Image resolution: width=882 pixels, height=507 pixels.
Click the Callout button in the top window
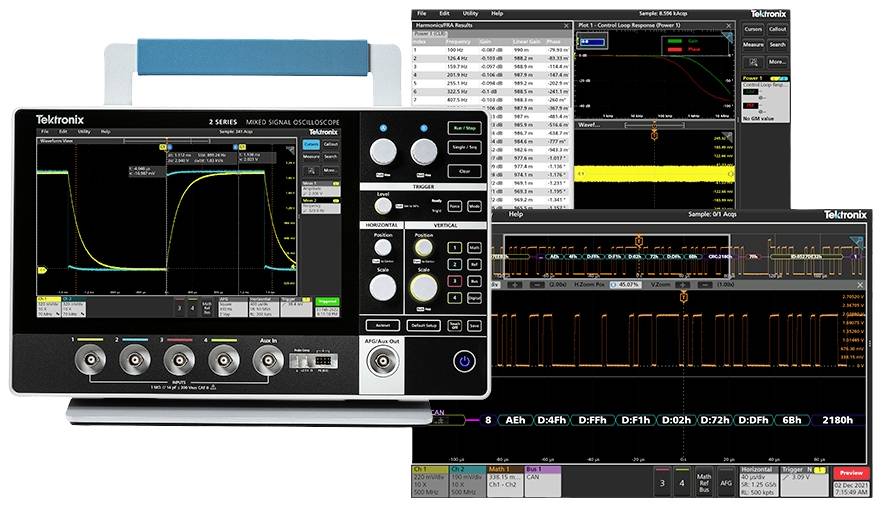tap(777, 30)
